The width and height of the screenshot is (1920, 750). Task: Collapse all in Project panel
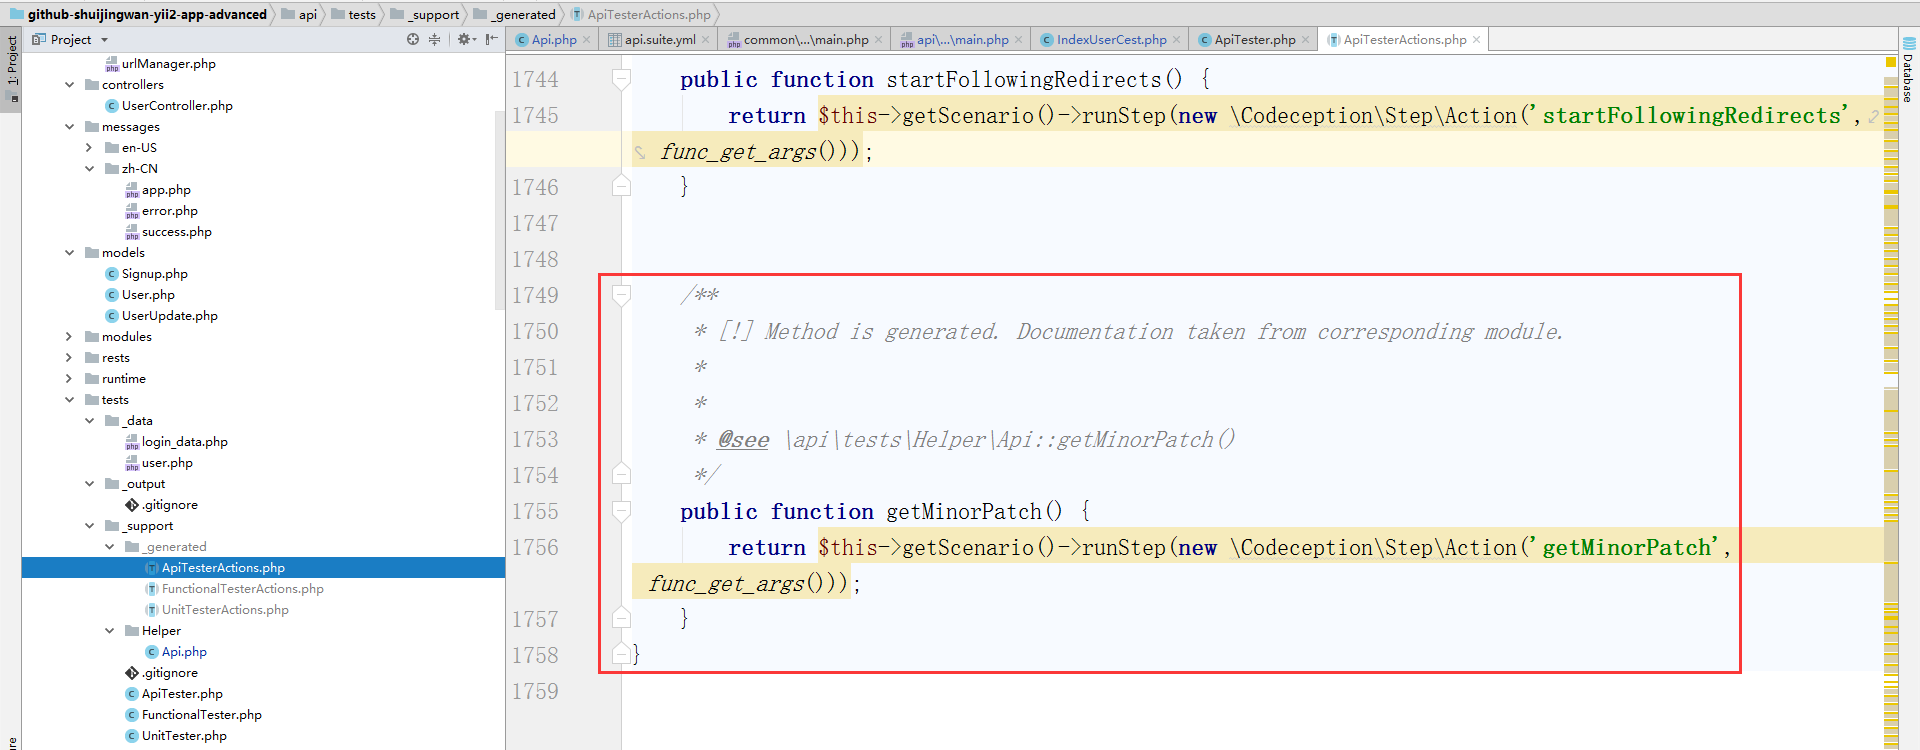435,40
